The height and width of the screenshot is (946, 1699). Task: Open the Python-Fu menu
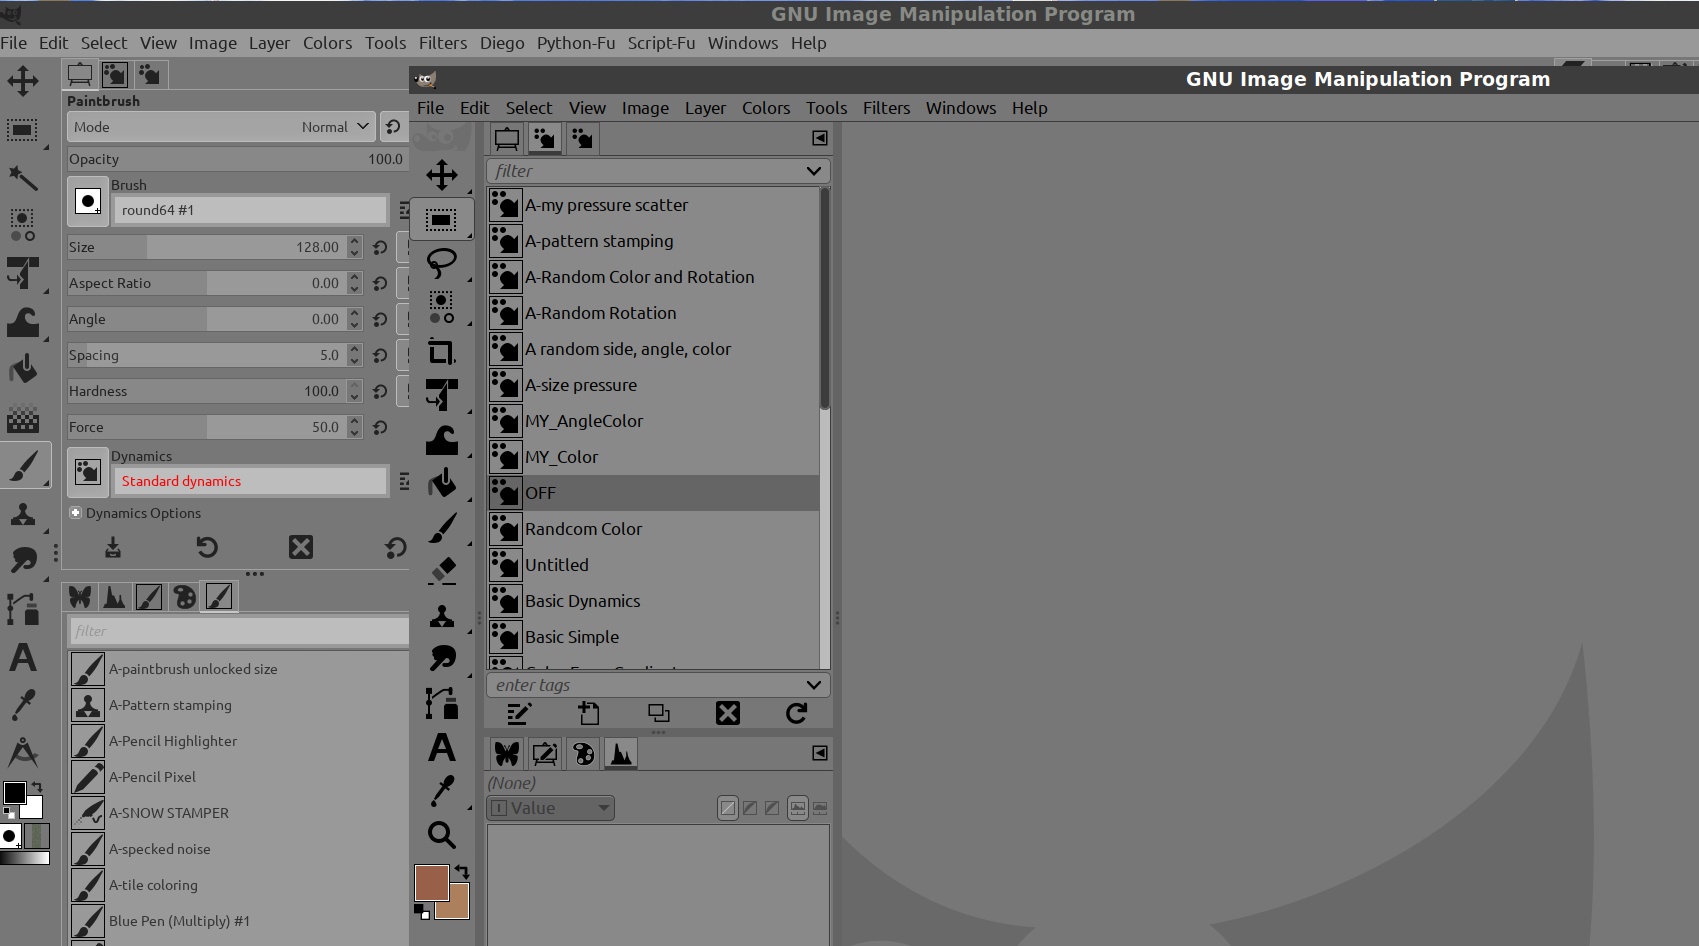[575, 43]
